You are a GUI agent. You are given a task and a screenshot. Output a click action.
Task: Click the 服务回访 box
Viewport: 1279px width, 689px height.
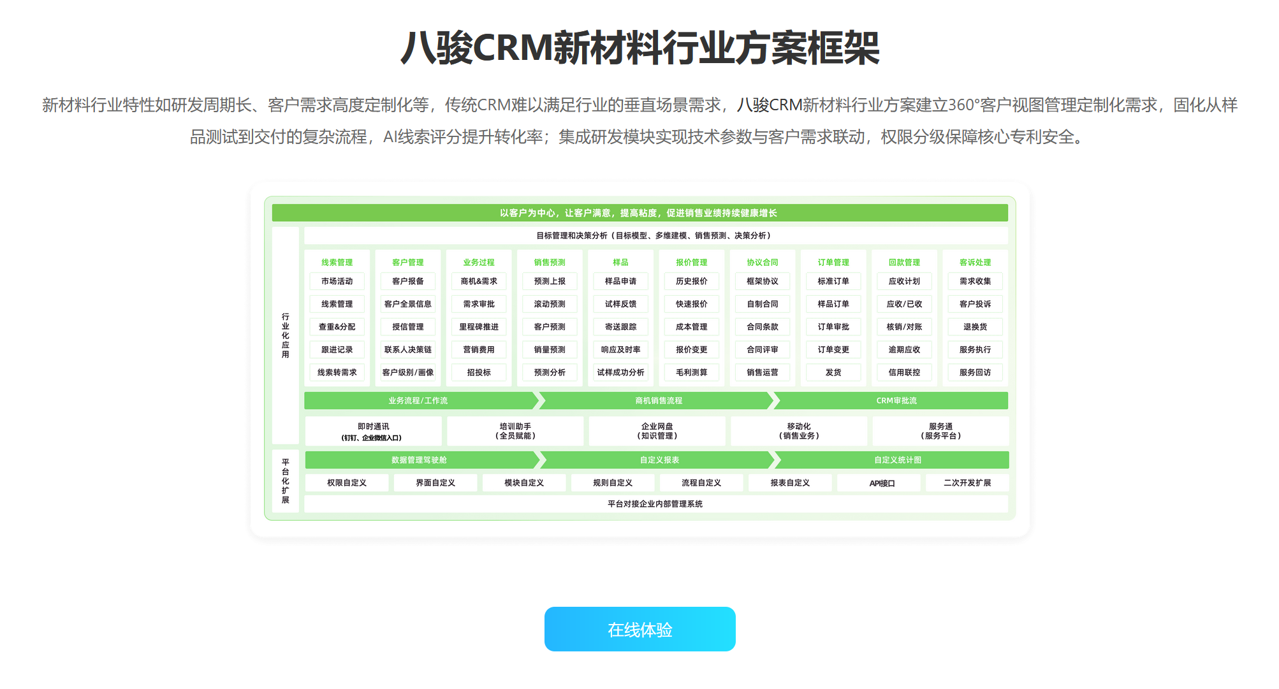975,372
